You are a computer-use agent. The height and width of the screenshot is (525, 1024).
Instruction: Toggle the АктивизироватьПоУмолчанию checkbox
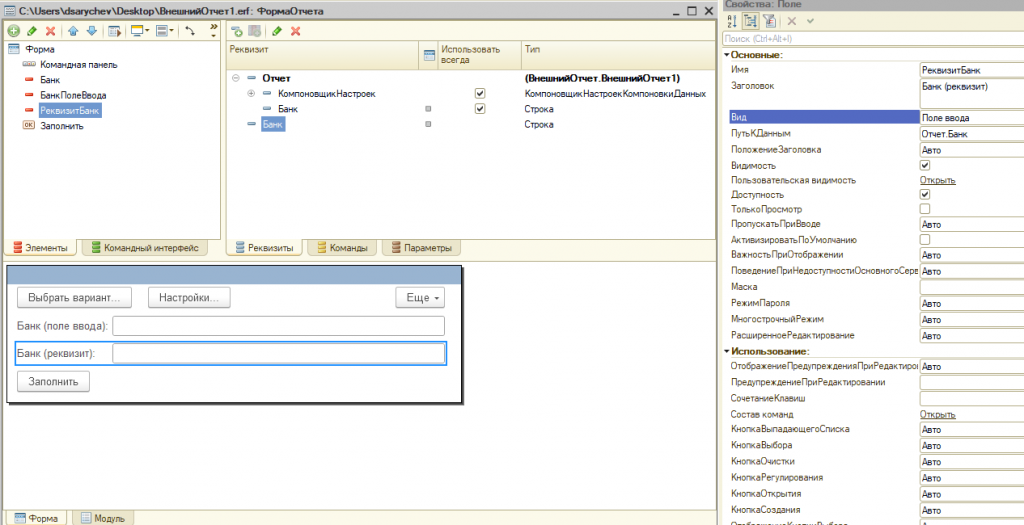click(925, 240)
